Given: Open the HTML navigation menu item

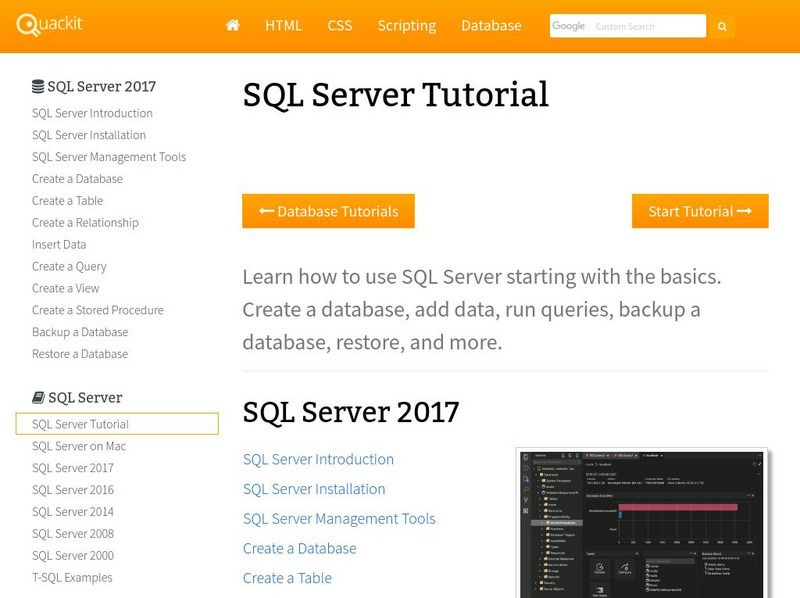Looking at the screenshot, I should (x=282, y=26).
